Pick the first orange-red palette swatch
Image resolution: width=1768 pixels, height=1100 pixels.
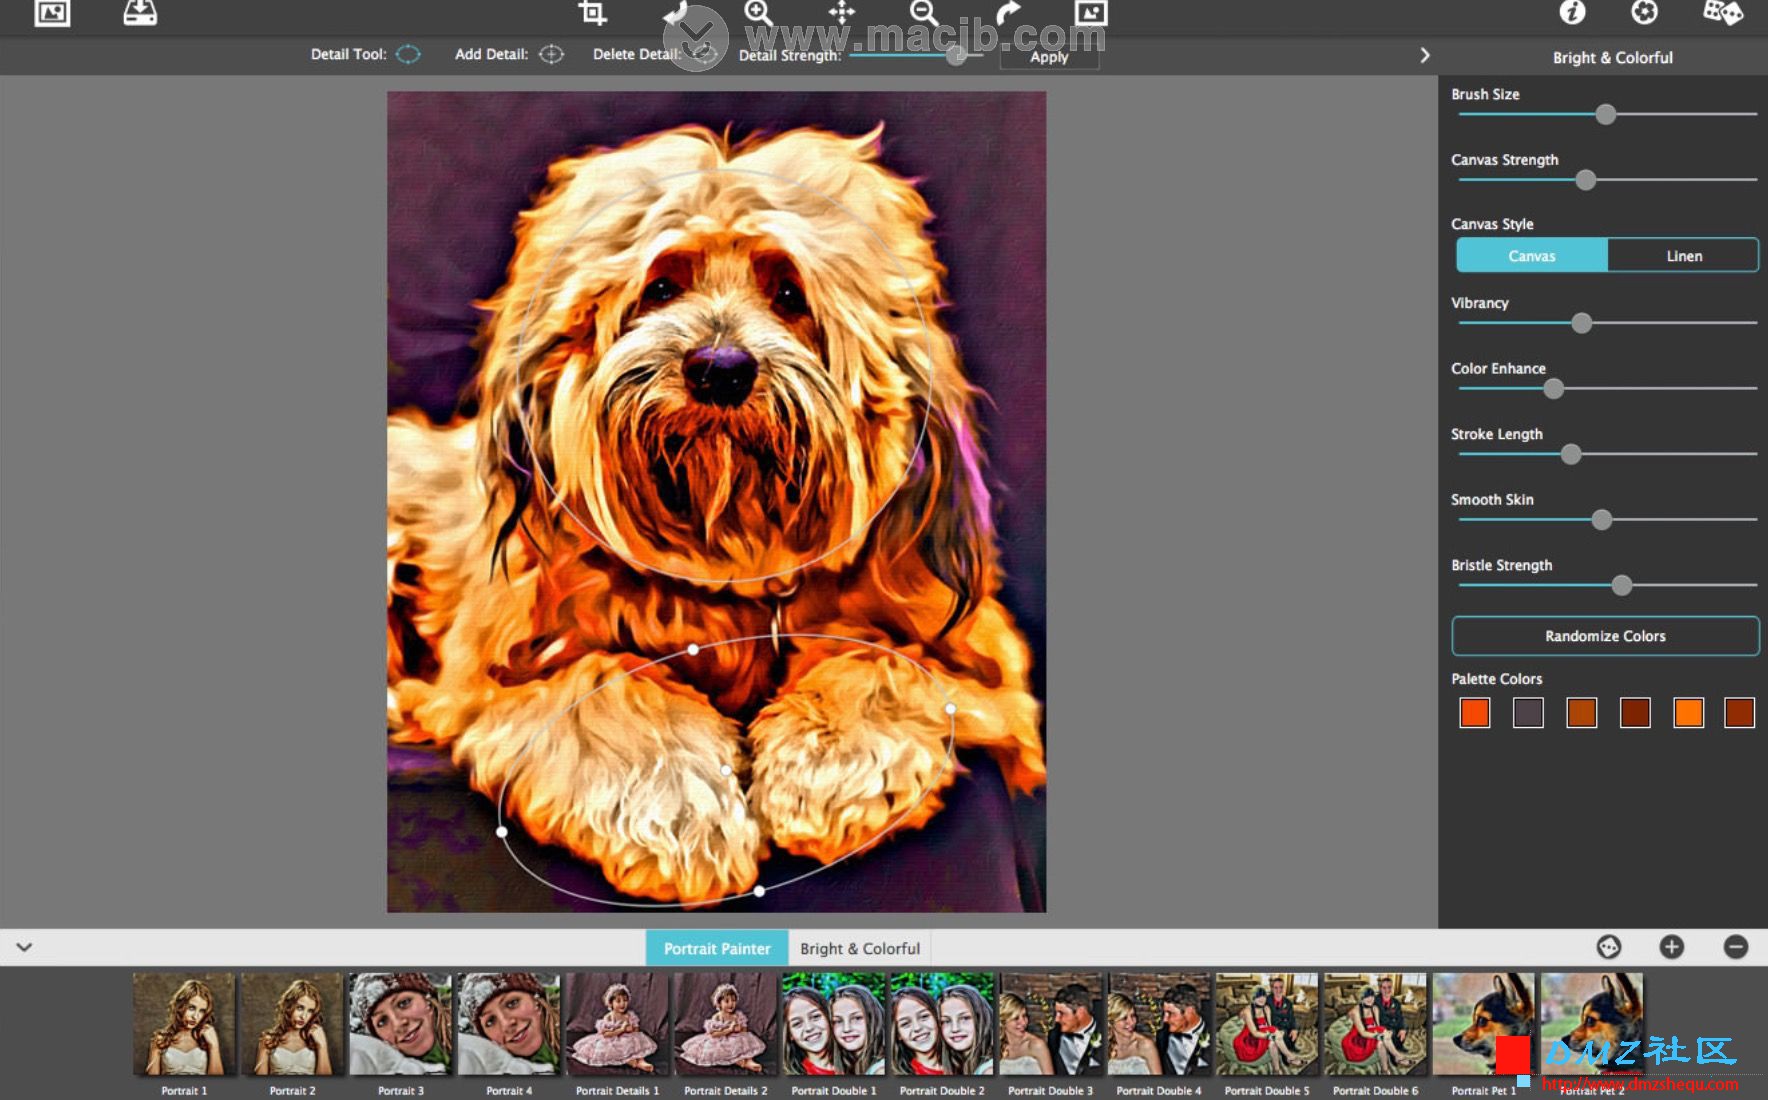click(x=1475, y=713)
